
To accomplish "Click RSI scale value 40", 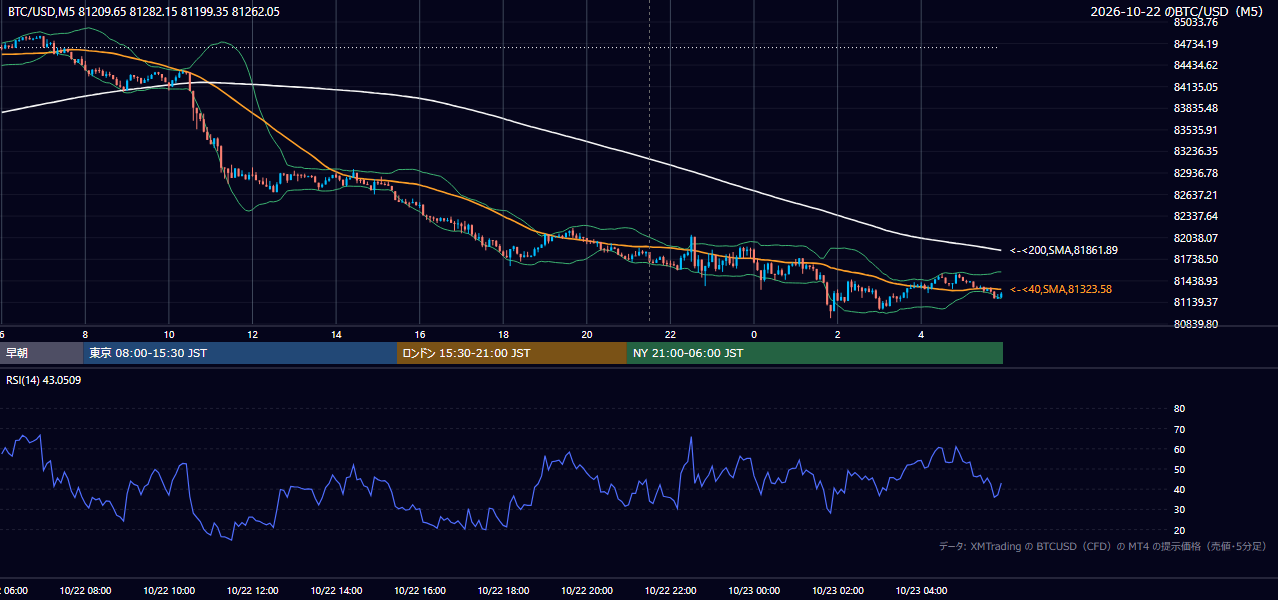I will (x=1179, y=489).
